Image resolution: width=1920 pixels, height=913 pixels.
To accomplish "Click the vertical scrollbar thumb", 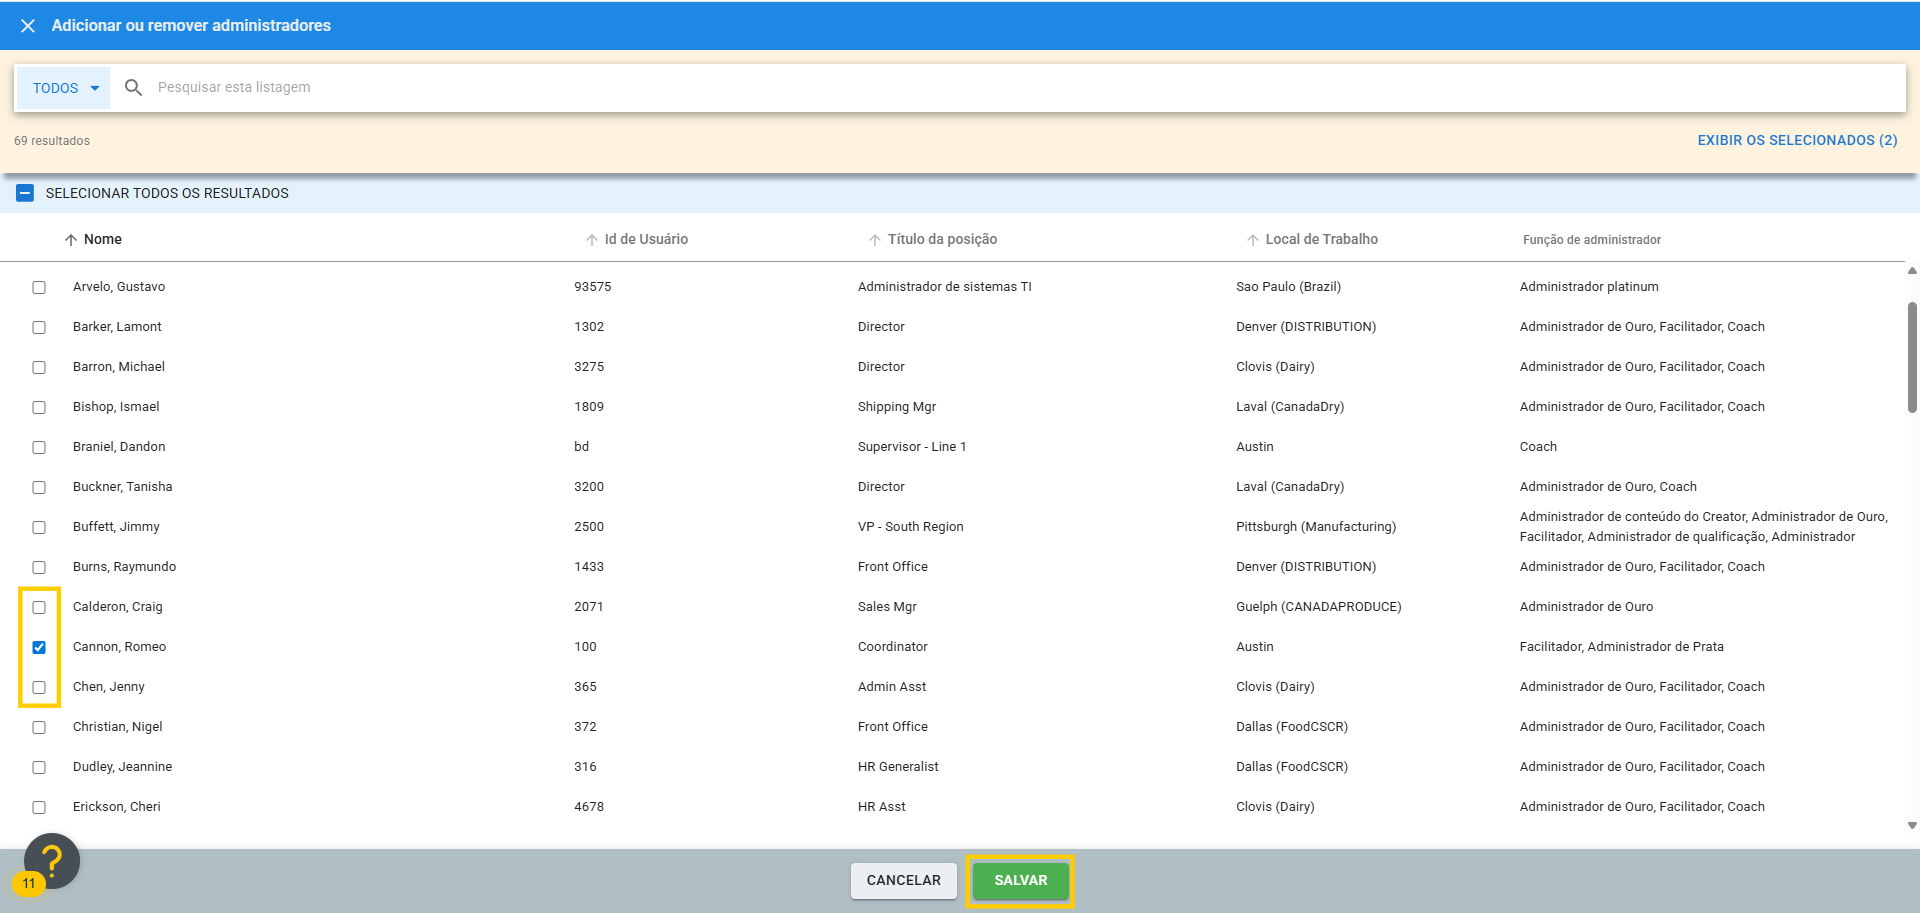I will (x=1912, y=356).
